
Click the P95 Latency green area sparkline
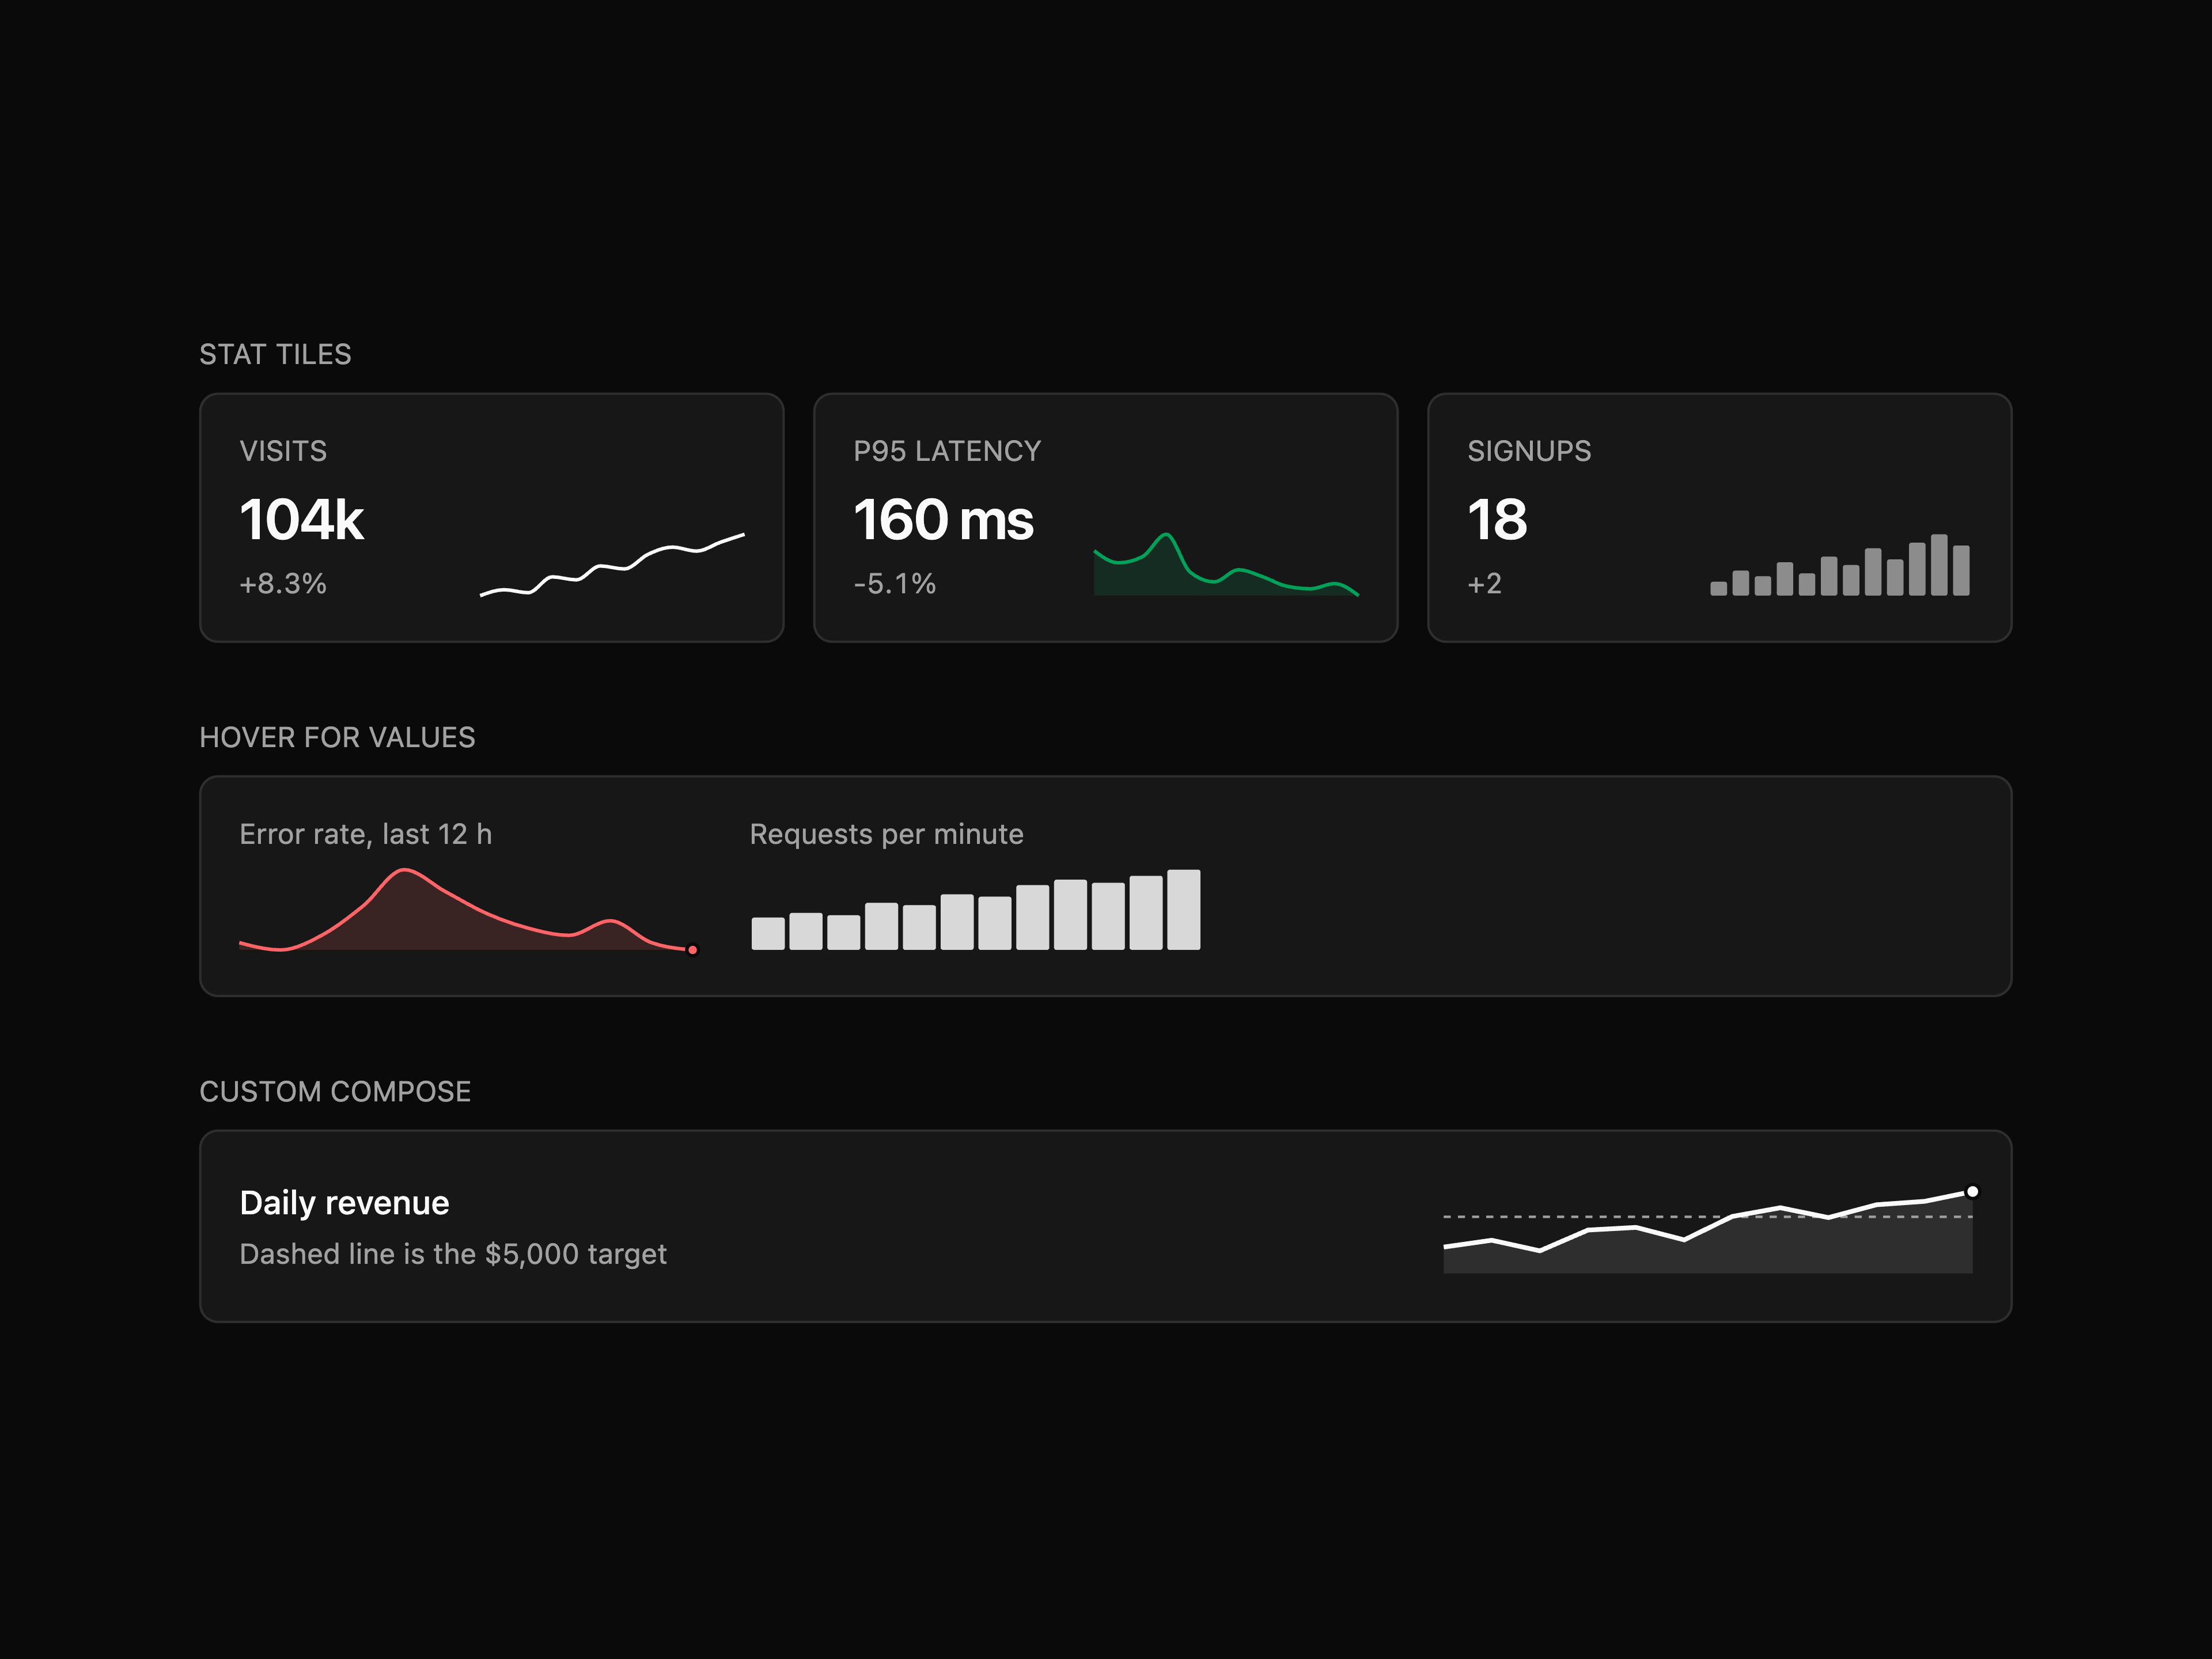(1226, 565)
